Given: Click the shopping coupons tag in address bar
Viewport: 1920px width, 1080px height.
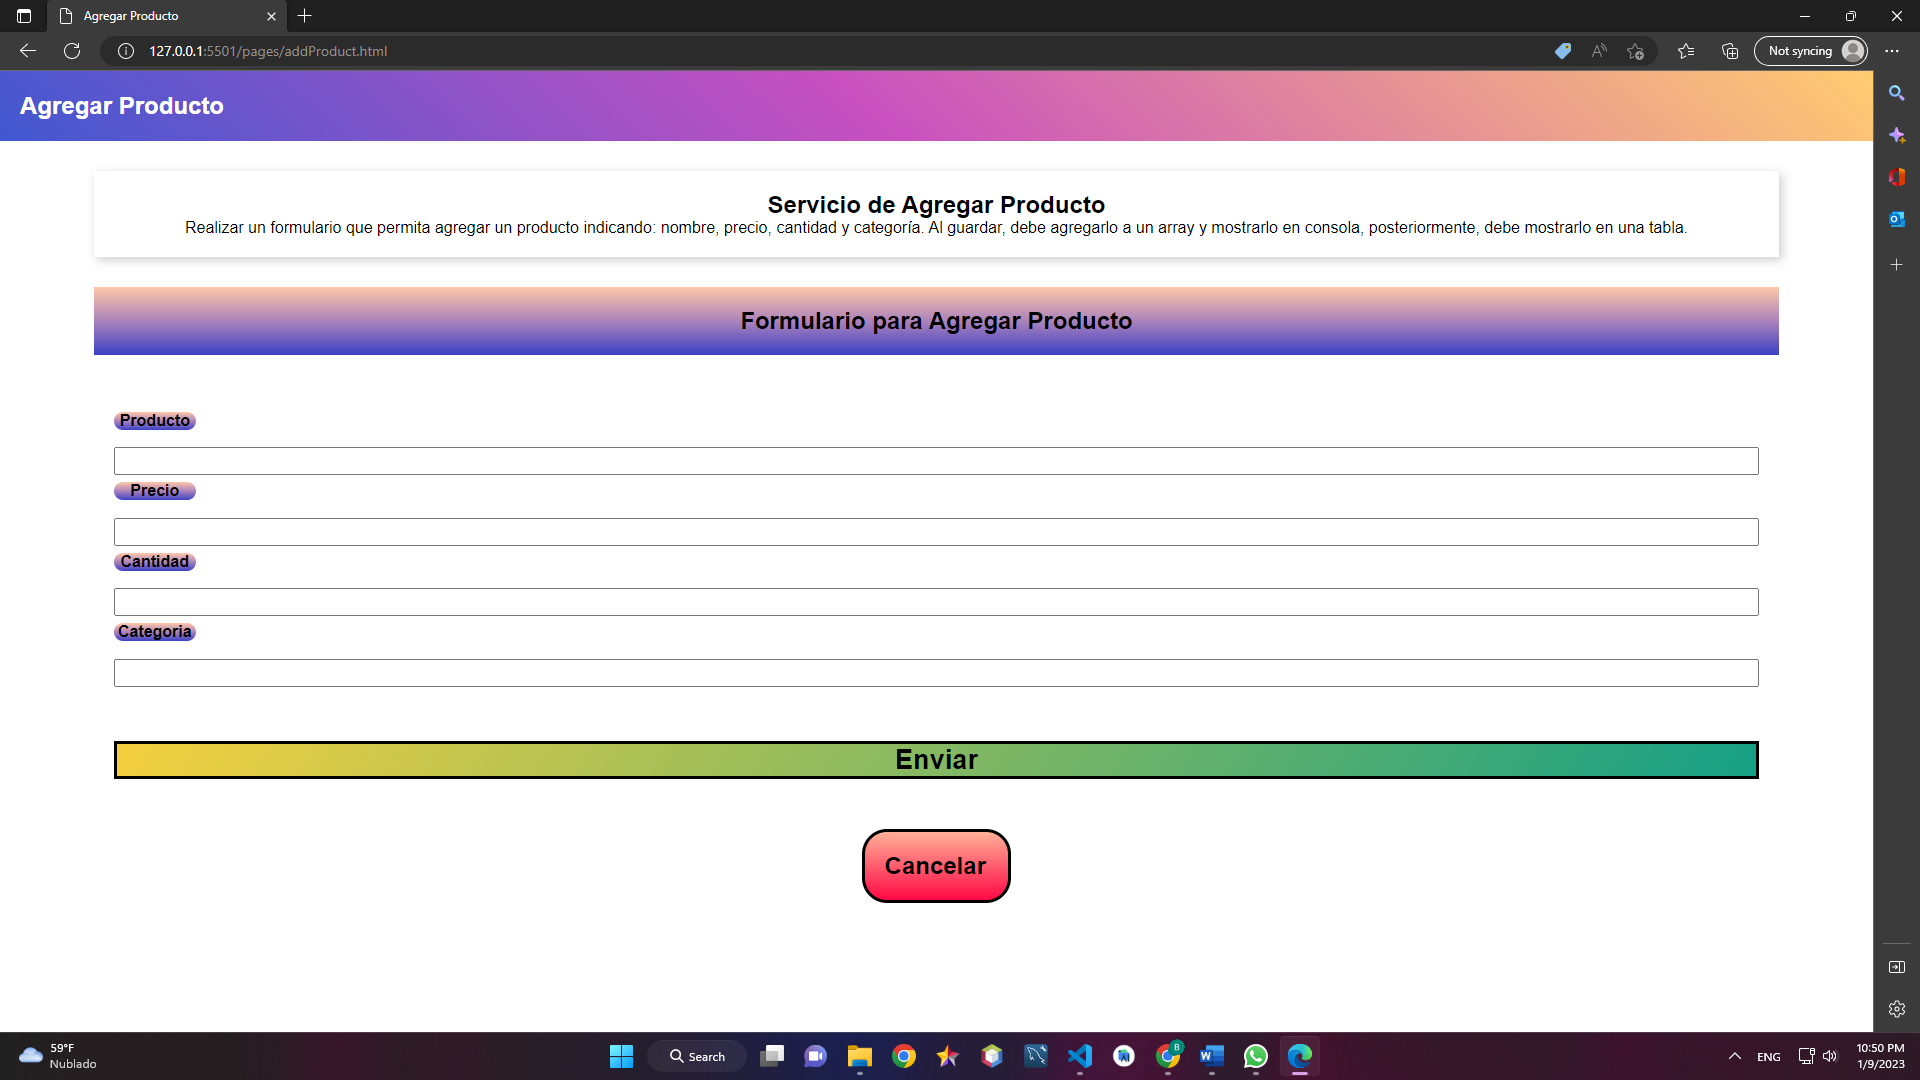Looking at the screenshot, I should coord(1562,51).
